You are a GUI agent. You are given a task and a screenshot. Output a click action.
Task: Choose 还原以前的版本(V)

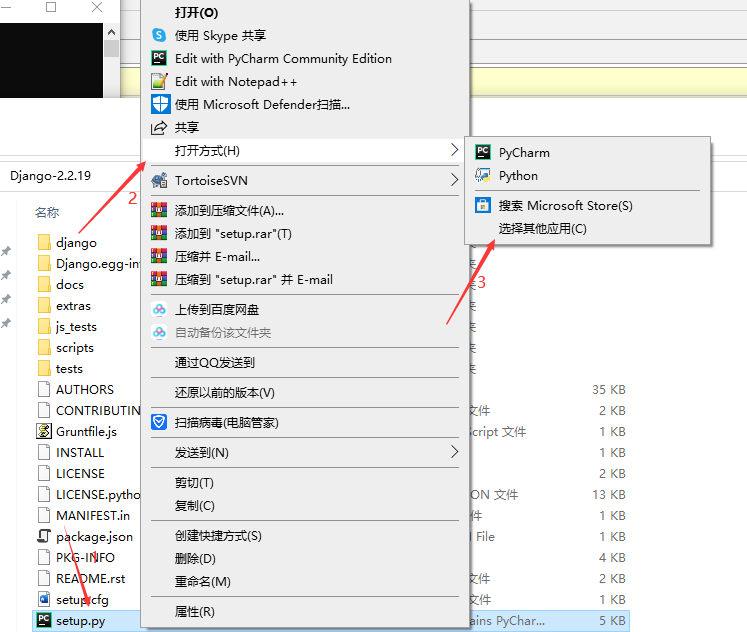224,392
